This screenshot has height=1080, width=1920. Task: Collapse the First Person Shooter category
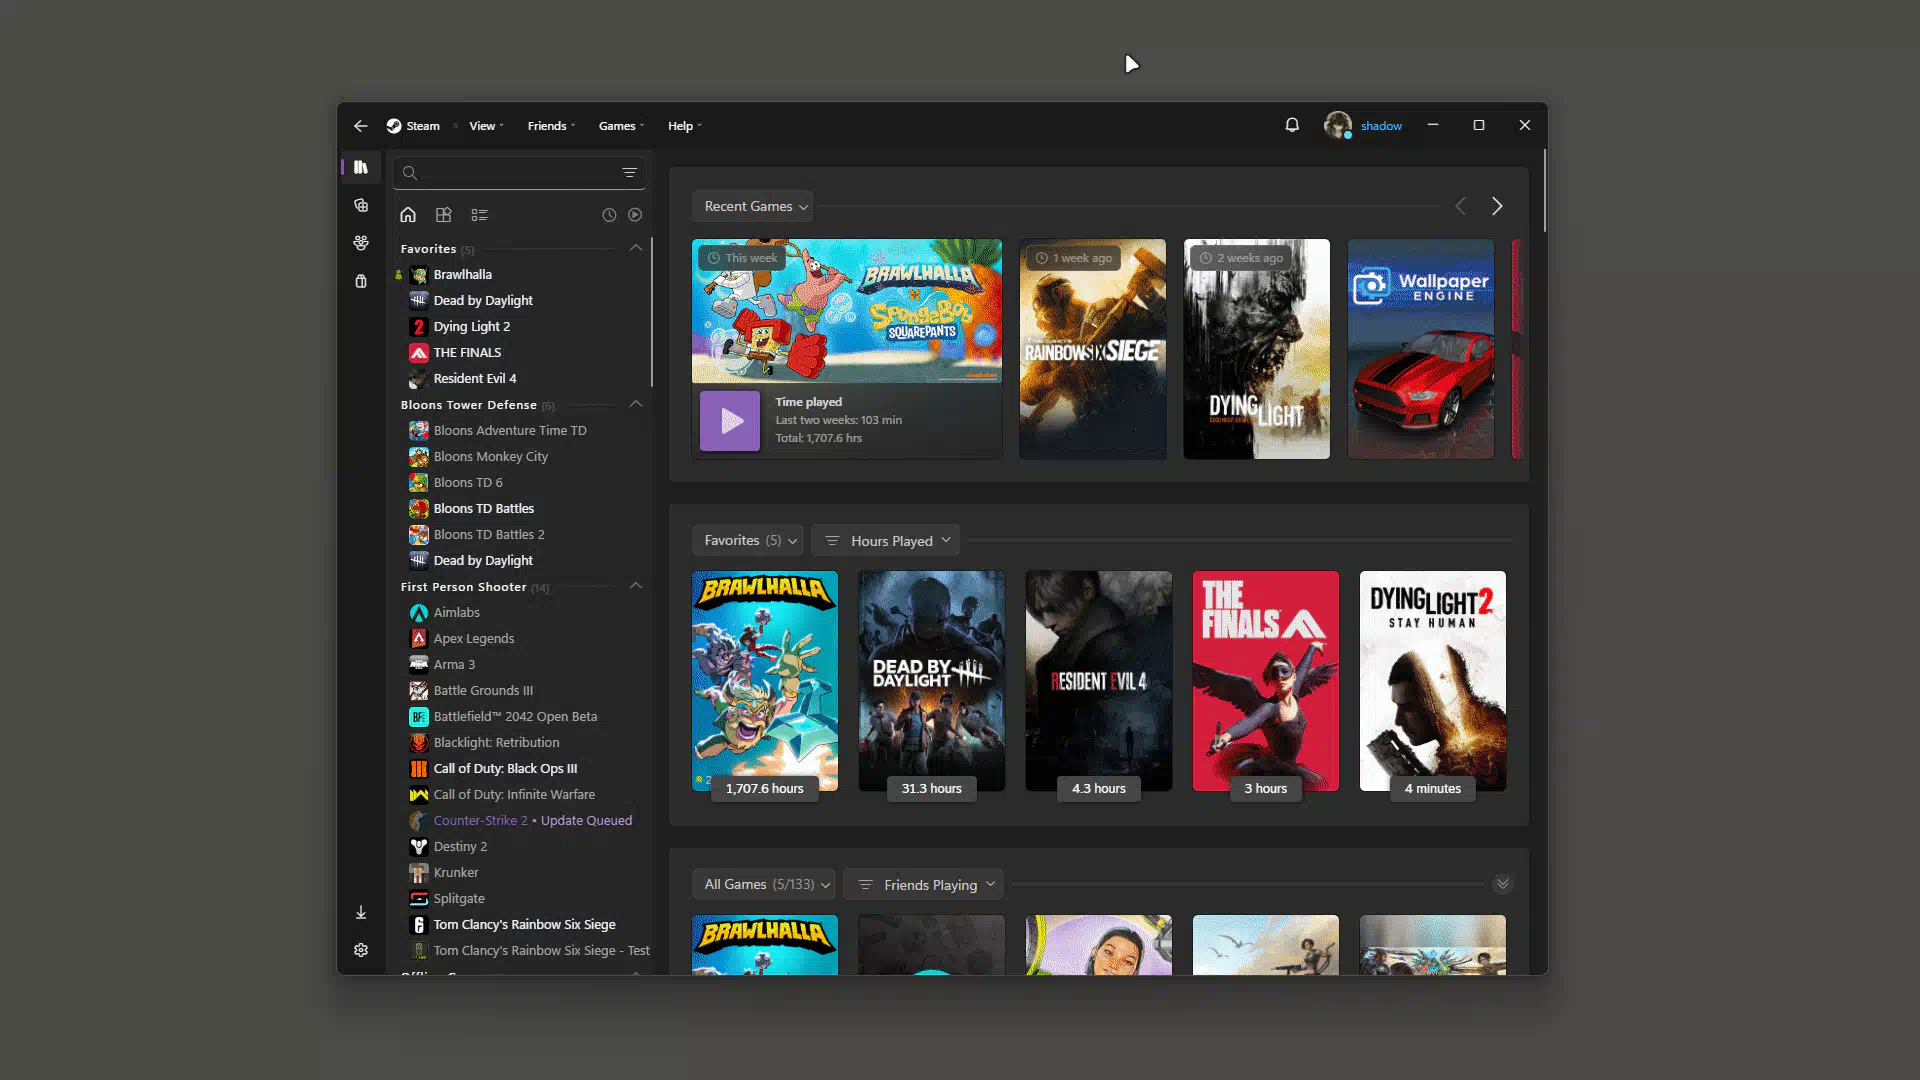[x=636, y=586]
